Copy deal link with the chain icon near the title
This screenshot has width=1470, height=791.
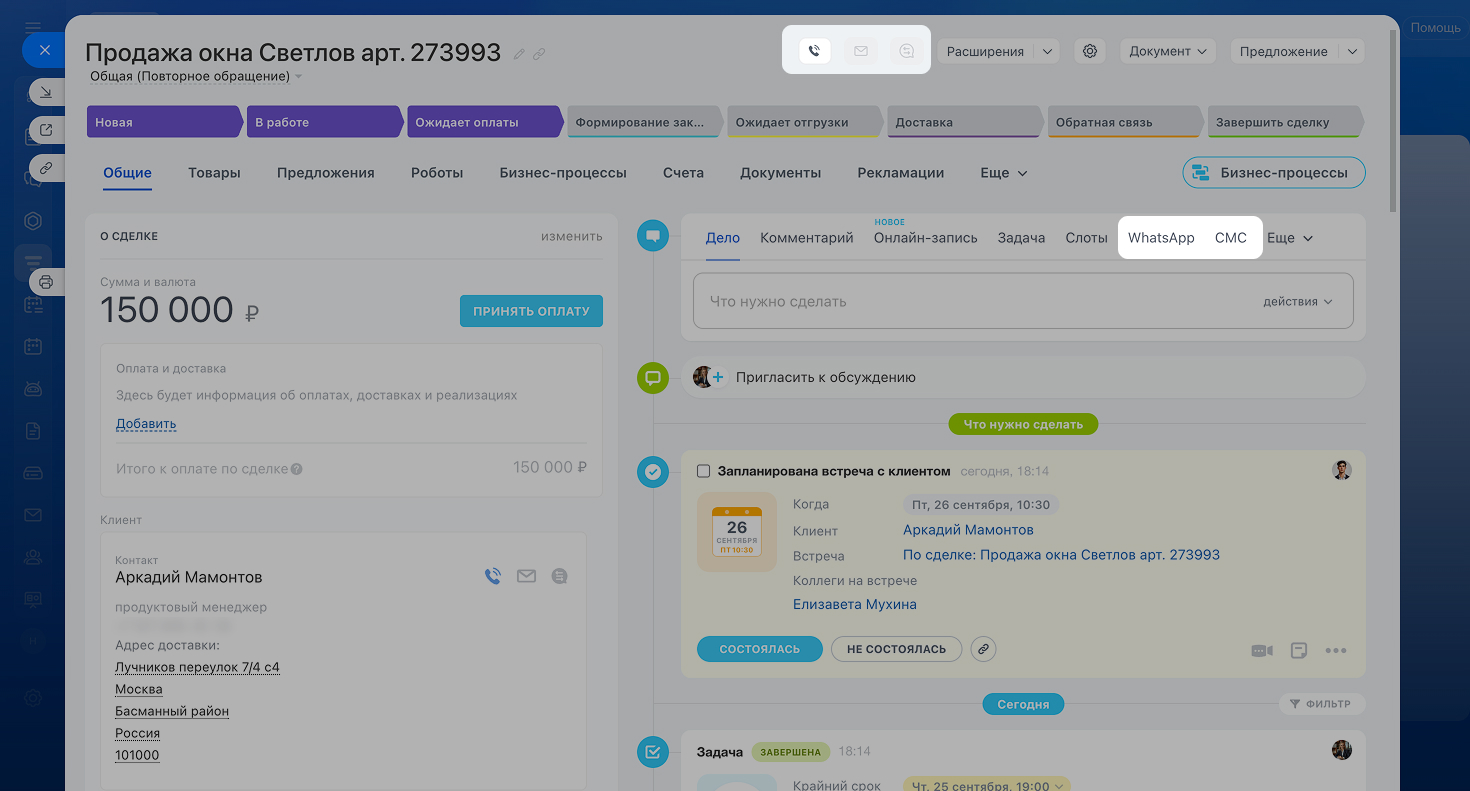tap(539, 54)
